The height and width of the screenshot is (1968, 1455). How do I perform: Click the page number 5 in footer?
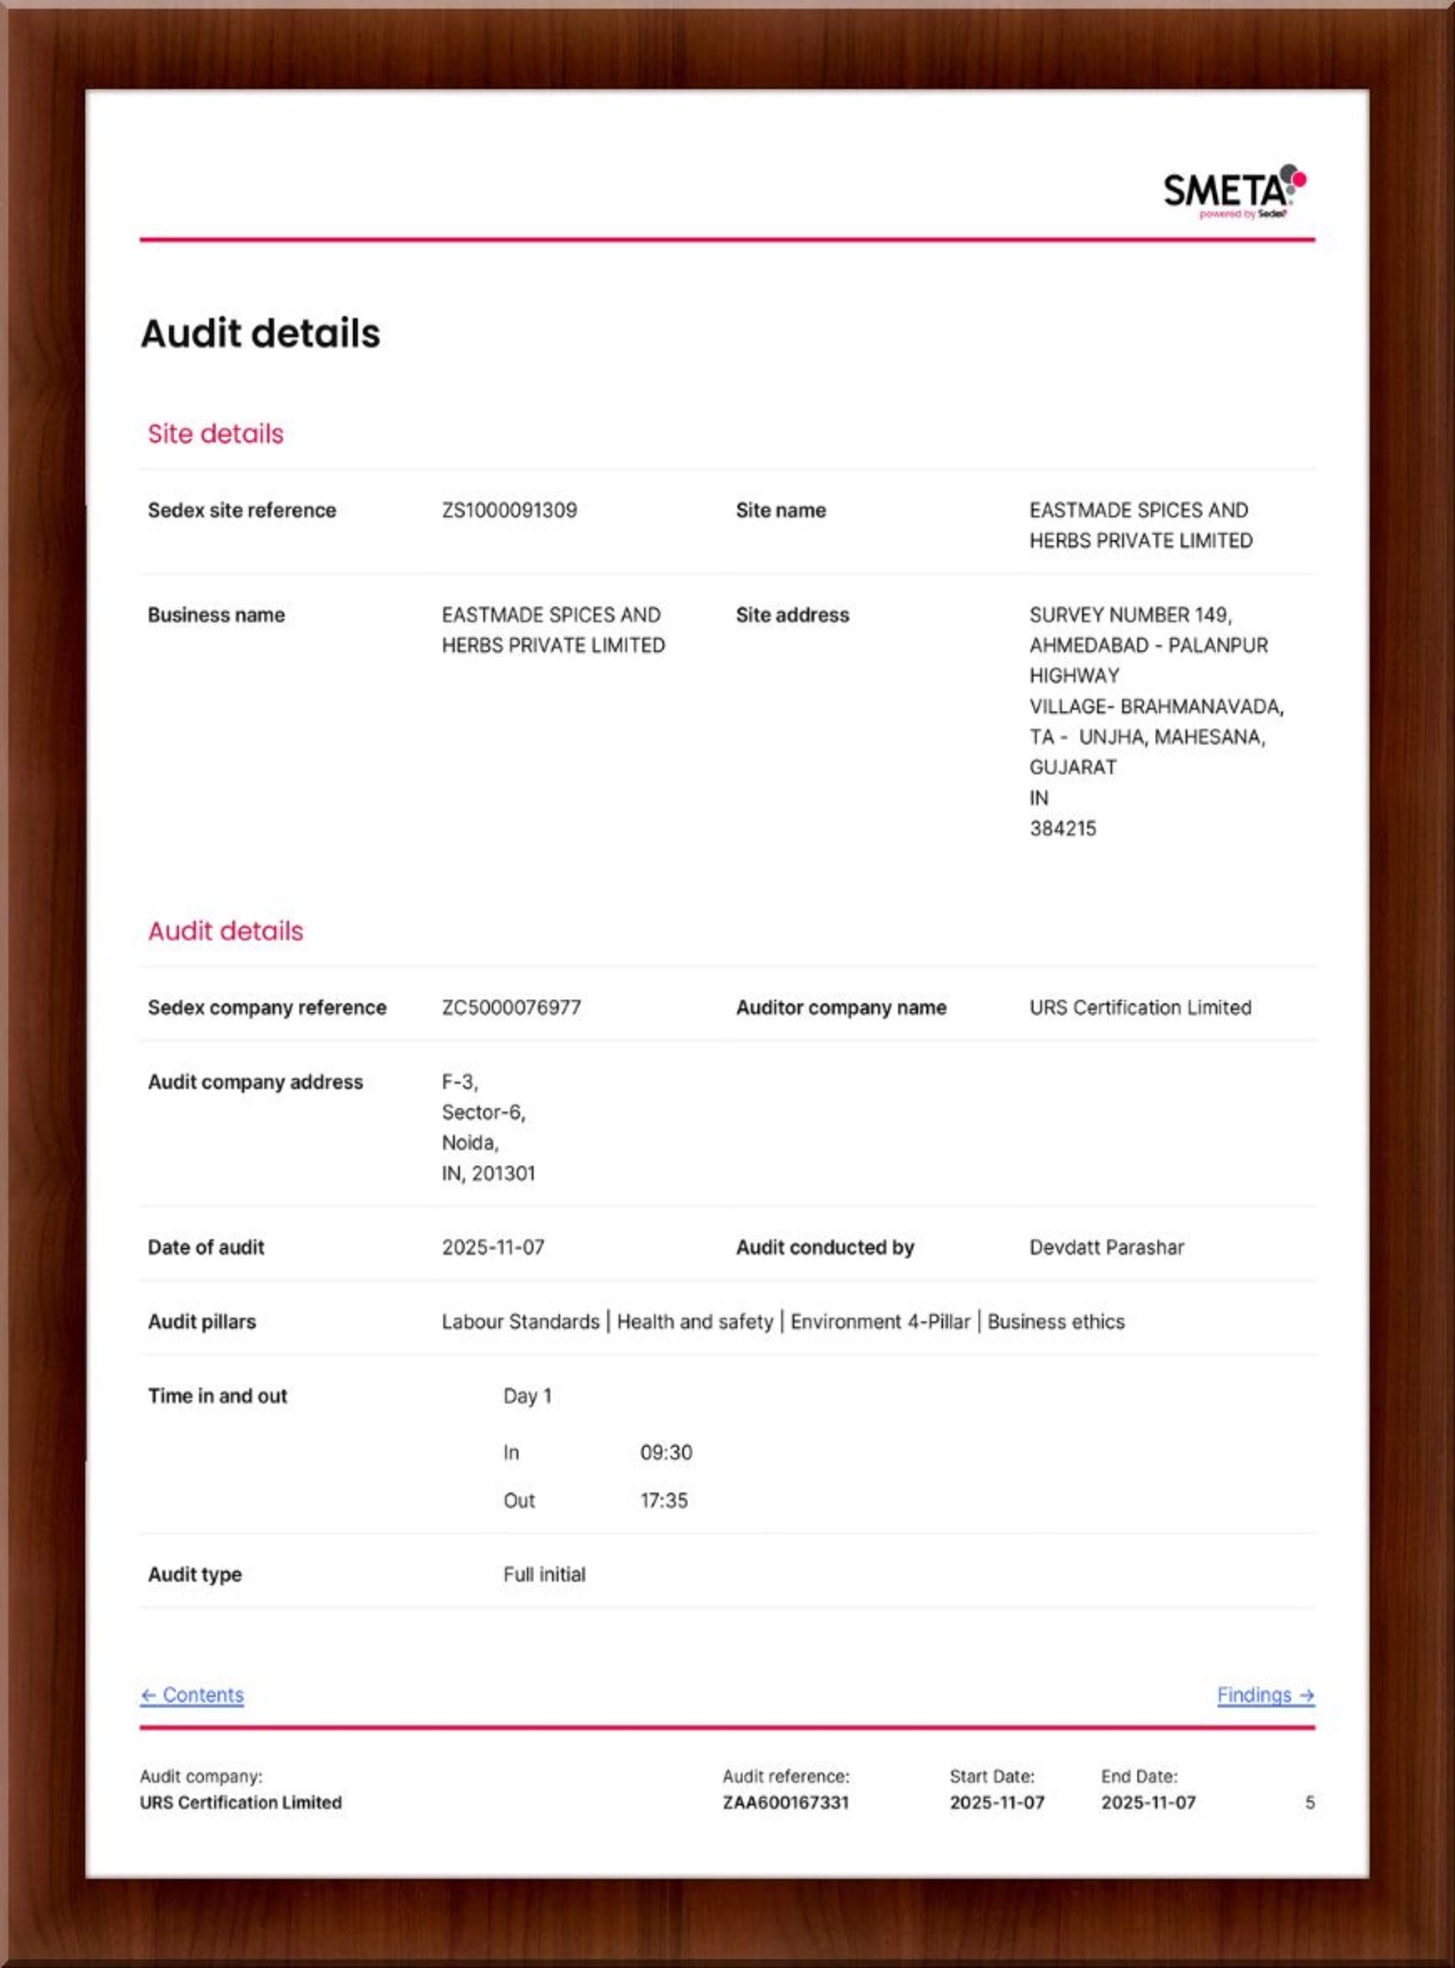pos(1309,1802)
